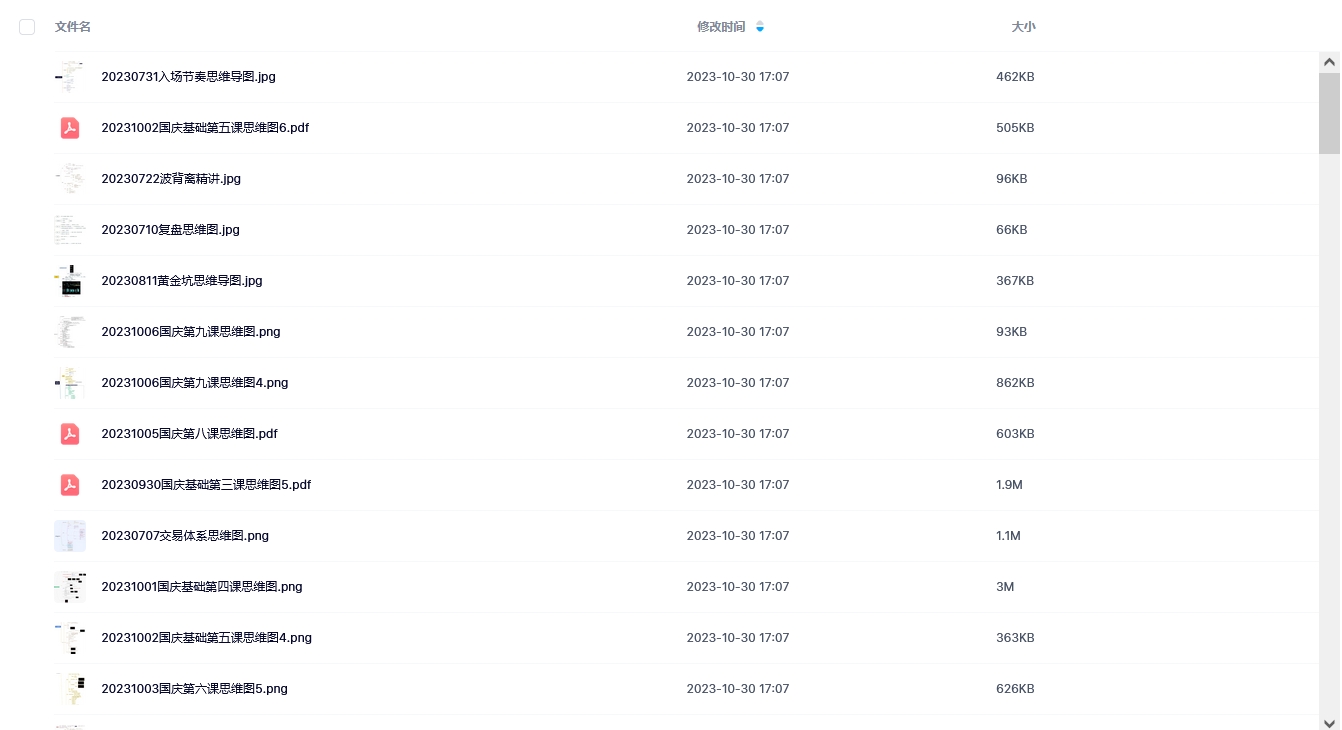The image size is (1342, 730).
Task: Open file 20230710复盘思维图.jpg
Action: pyautogui.click(x=170, y=230)
